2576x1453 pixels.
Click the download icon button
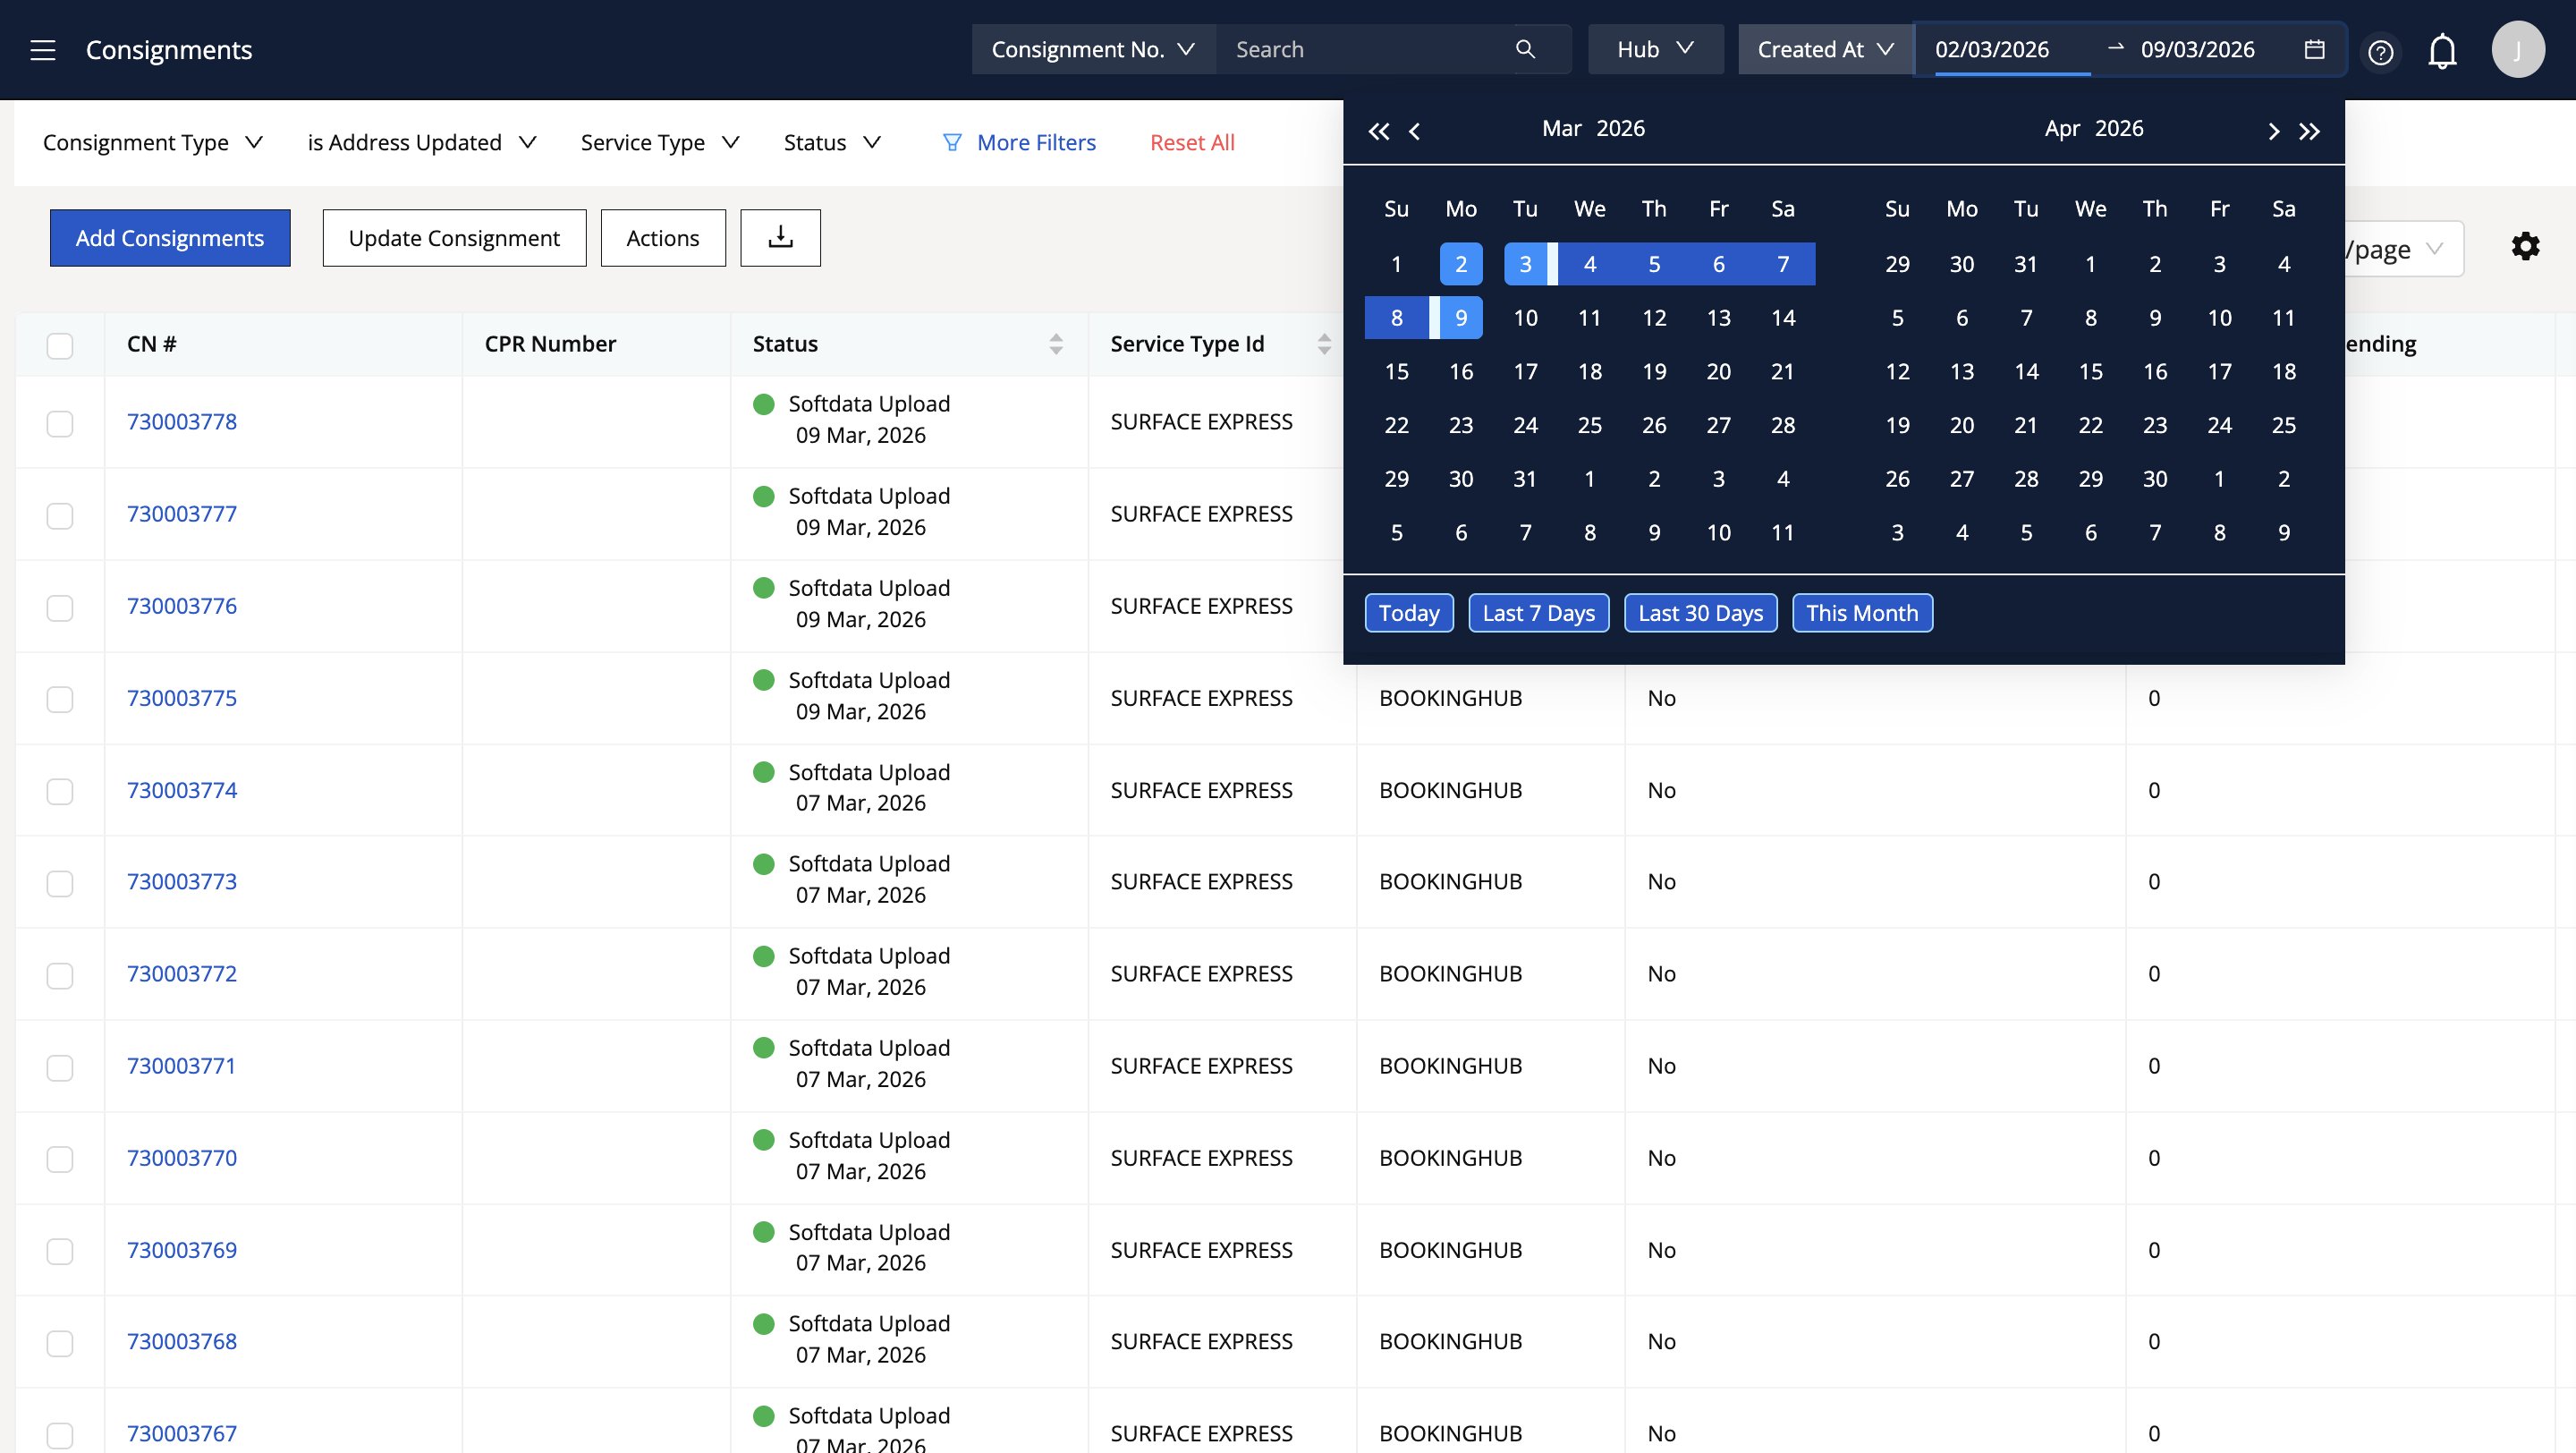tap(780, 238)
